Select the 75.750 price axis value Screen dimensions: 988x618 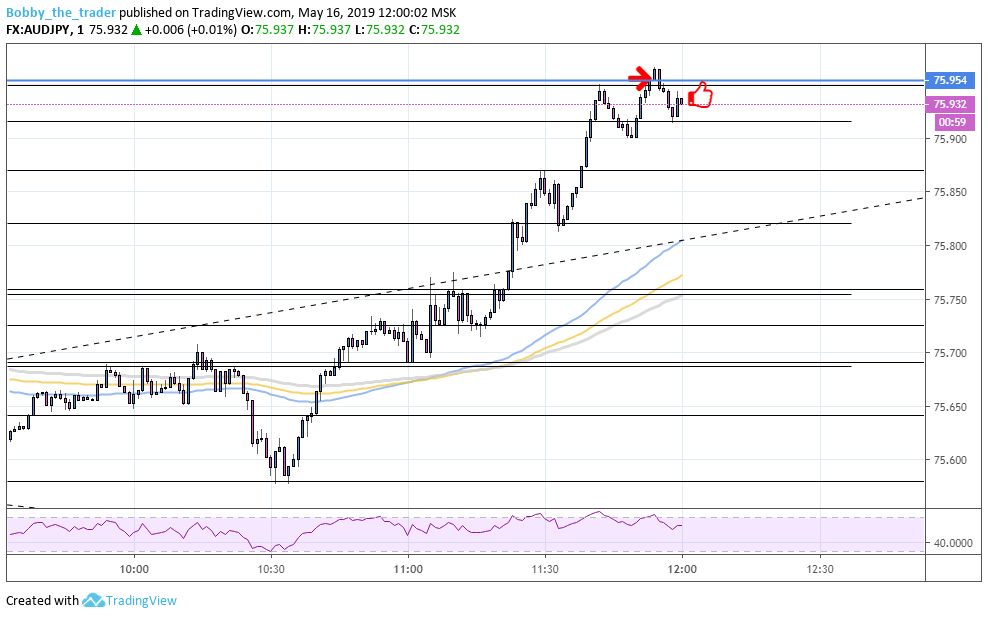click(950, 299)
